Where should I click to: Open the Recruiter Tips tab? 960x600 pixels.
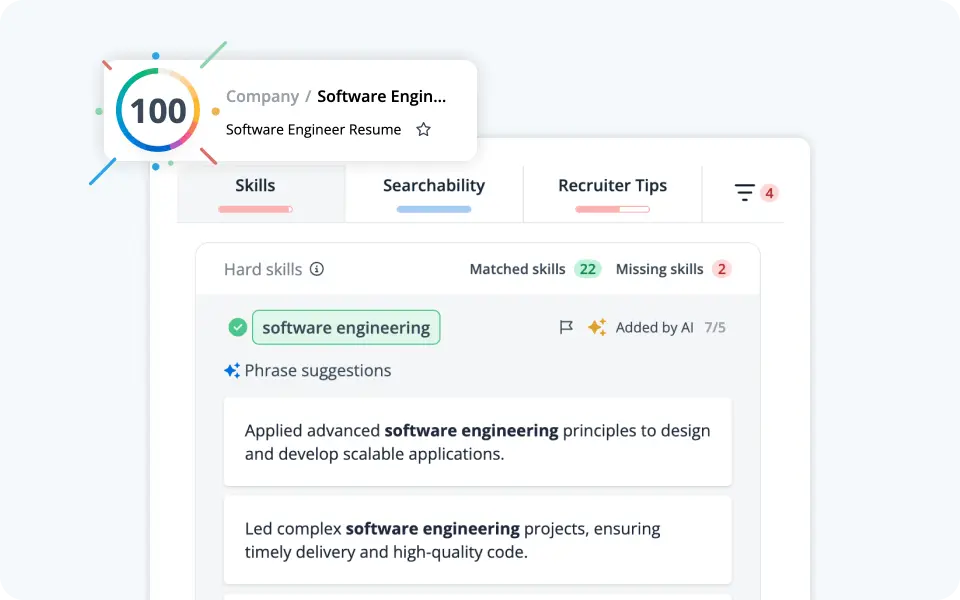(612, 186)
